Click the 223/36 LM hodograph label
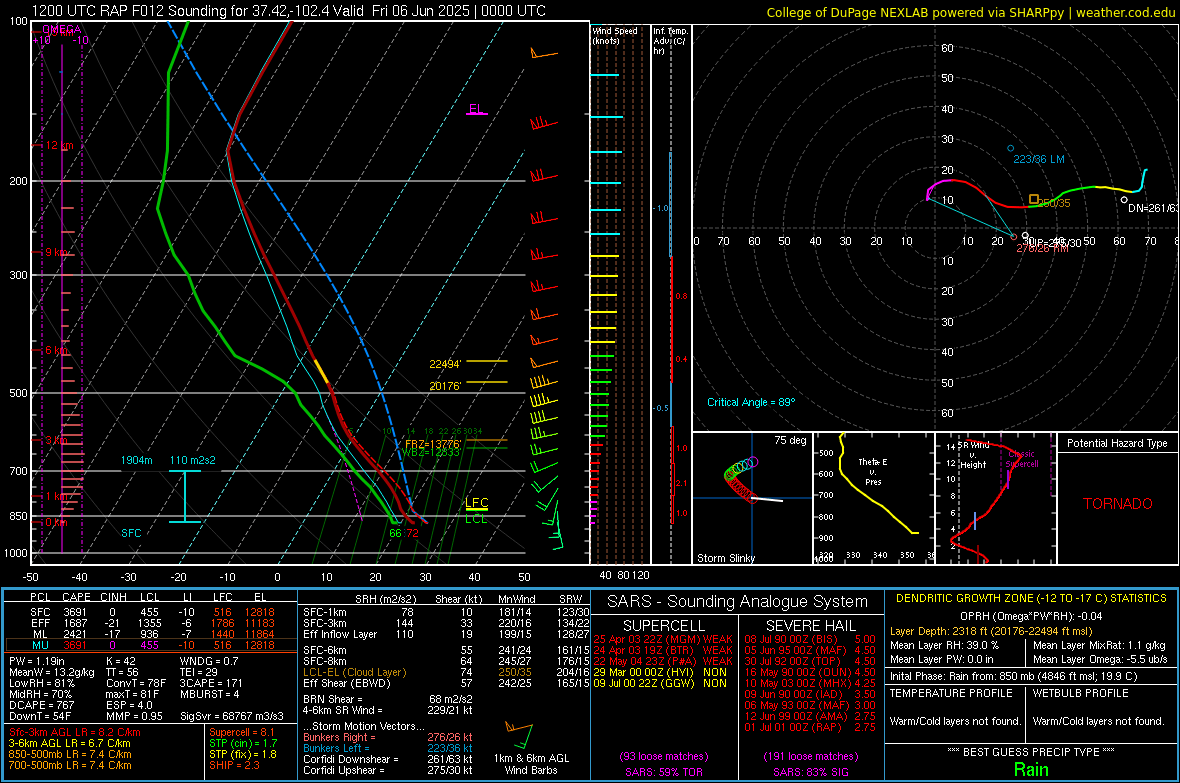The width and height of the screenshot is (1180, 783). [x=1039, y=159]
